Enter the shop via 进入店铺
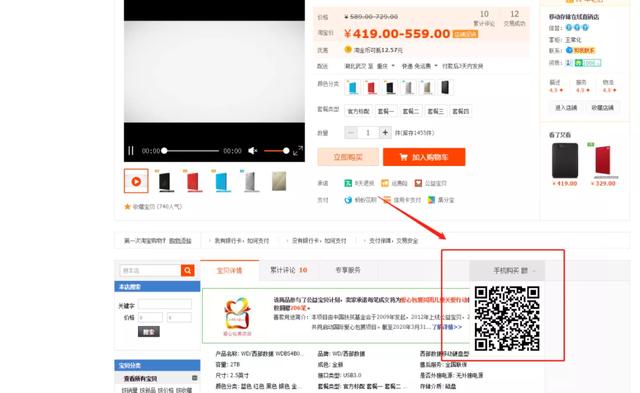The height and width of the screenshot is (393, 640). (x=566, y=108)
